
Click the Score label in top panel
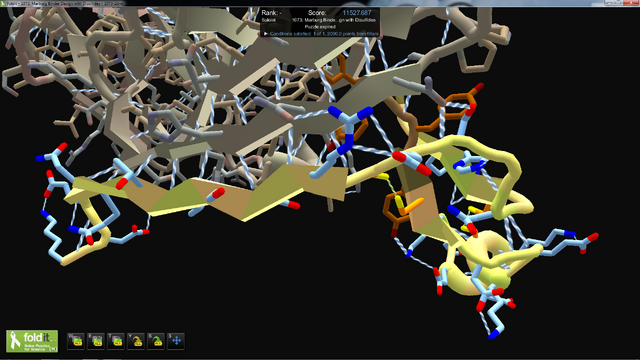coord(317,13)
